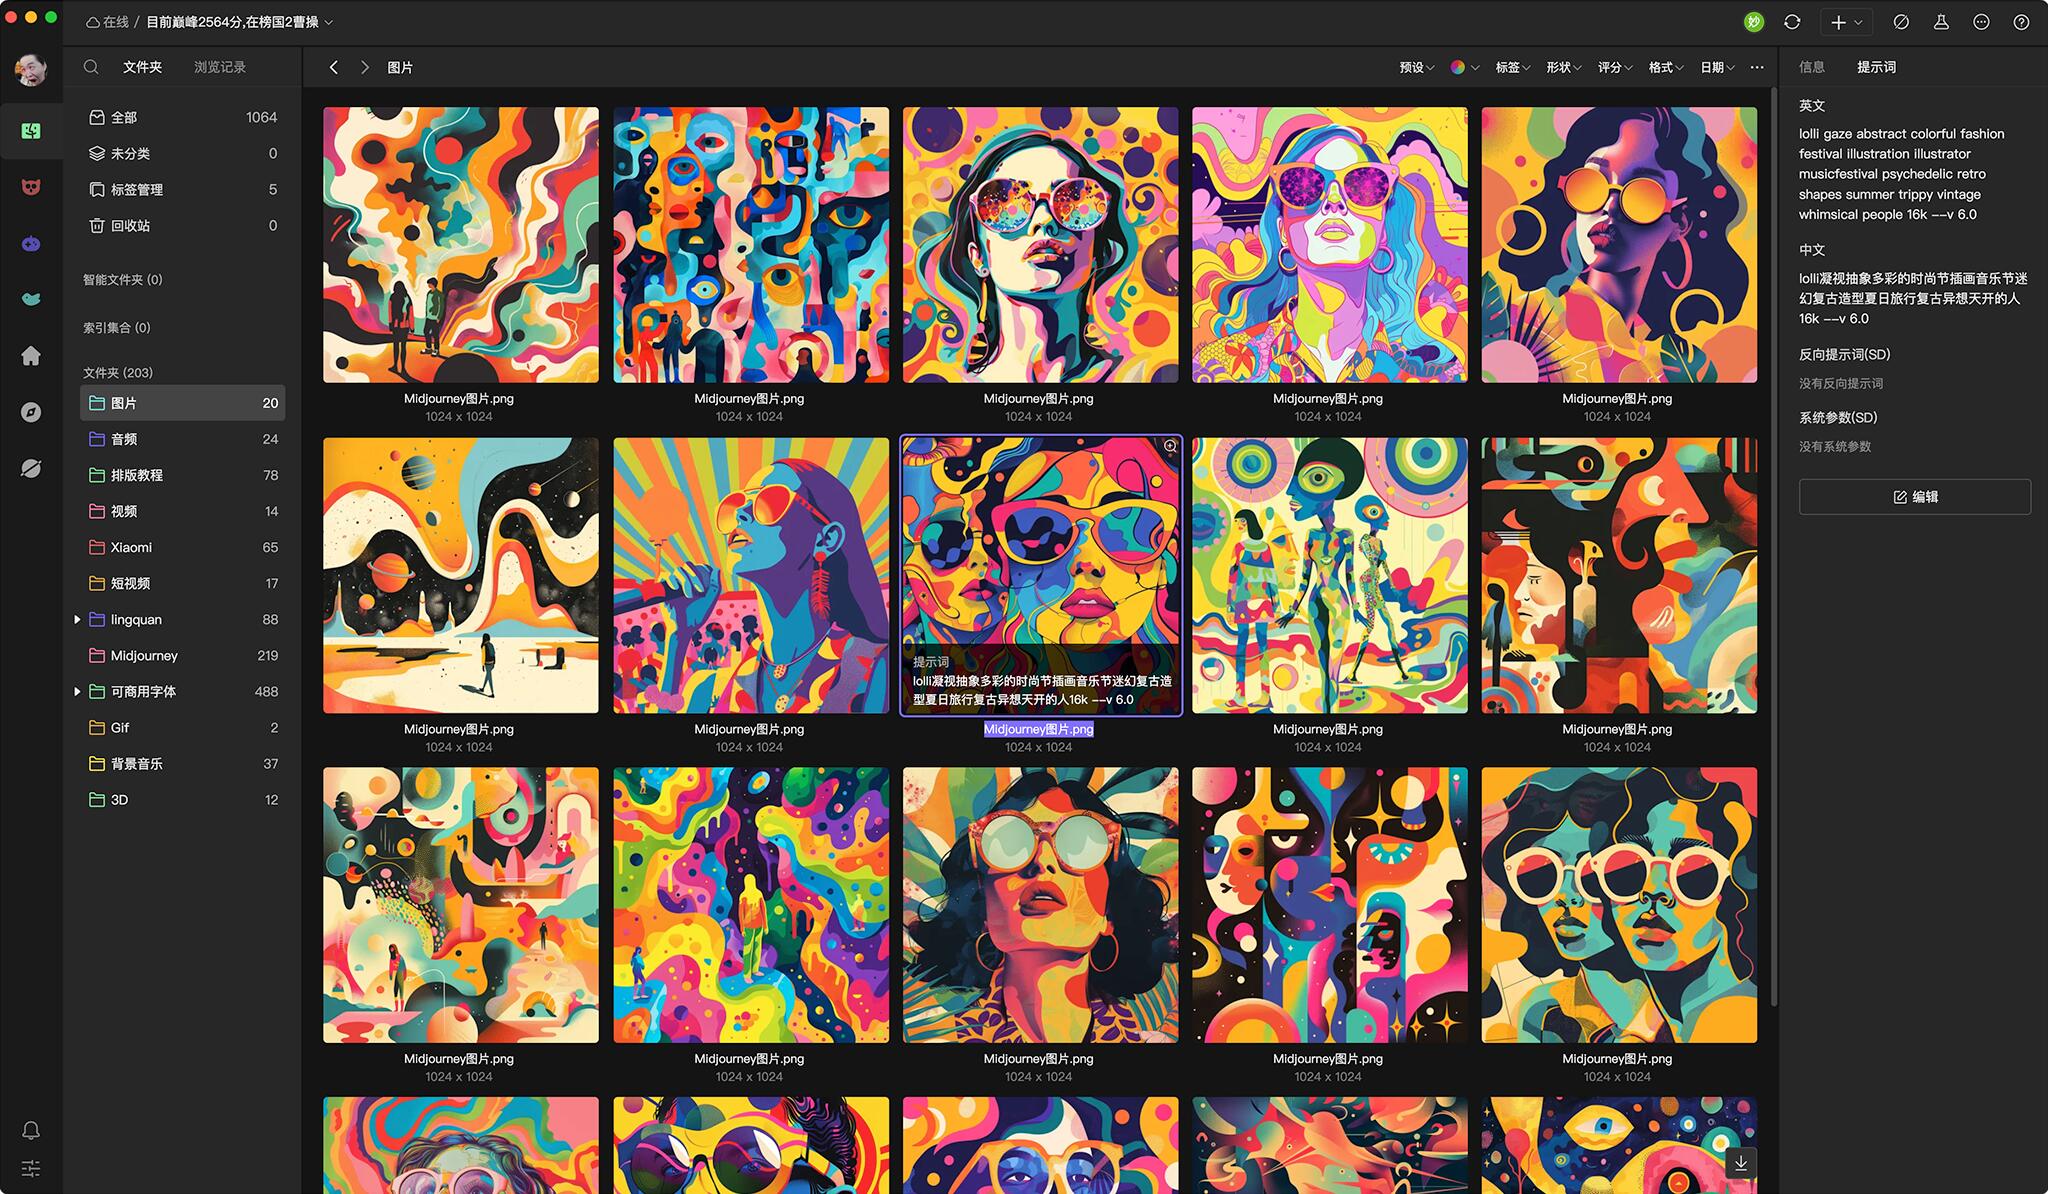
Task: Expand the lingquan folder tree
Action: click(x=77, y=619)
